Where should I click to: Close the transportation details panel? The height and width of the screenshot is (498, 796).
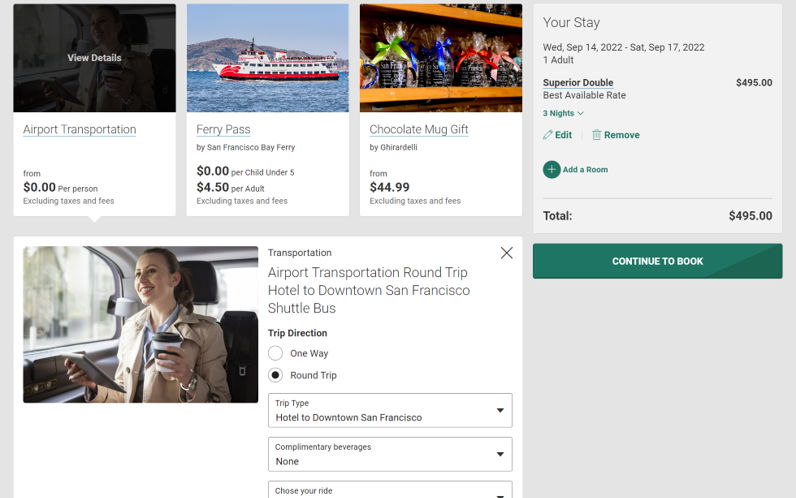click(507, 253)
